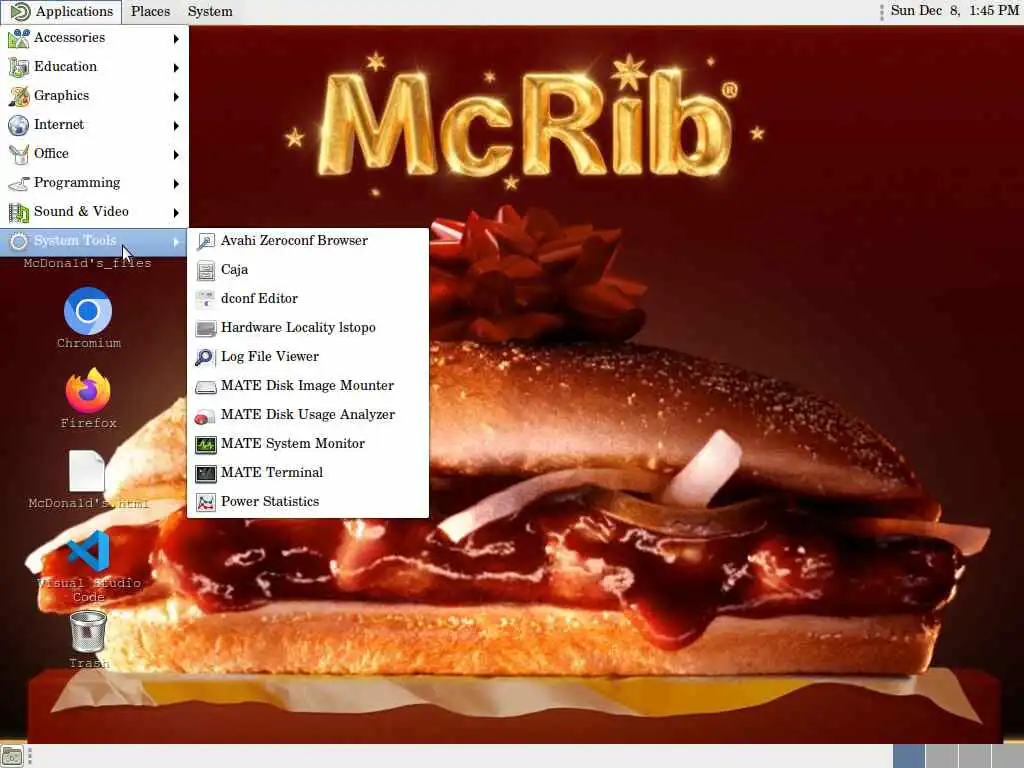
Task: Click the panel clock showing 1:45 PM
Action: (x=954, y=10)
